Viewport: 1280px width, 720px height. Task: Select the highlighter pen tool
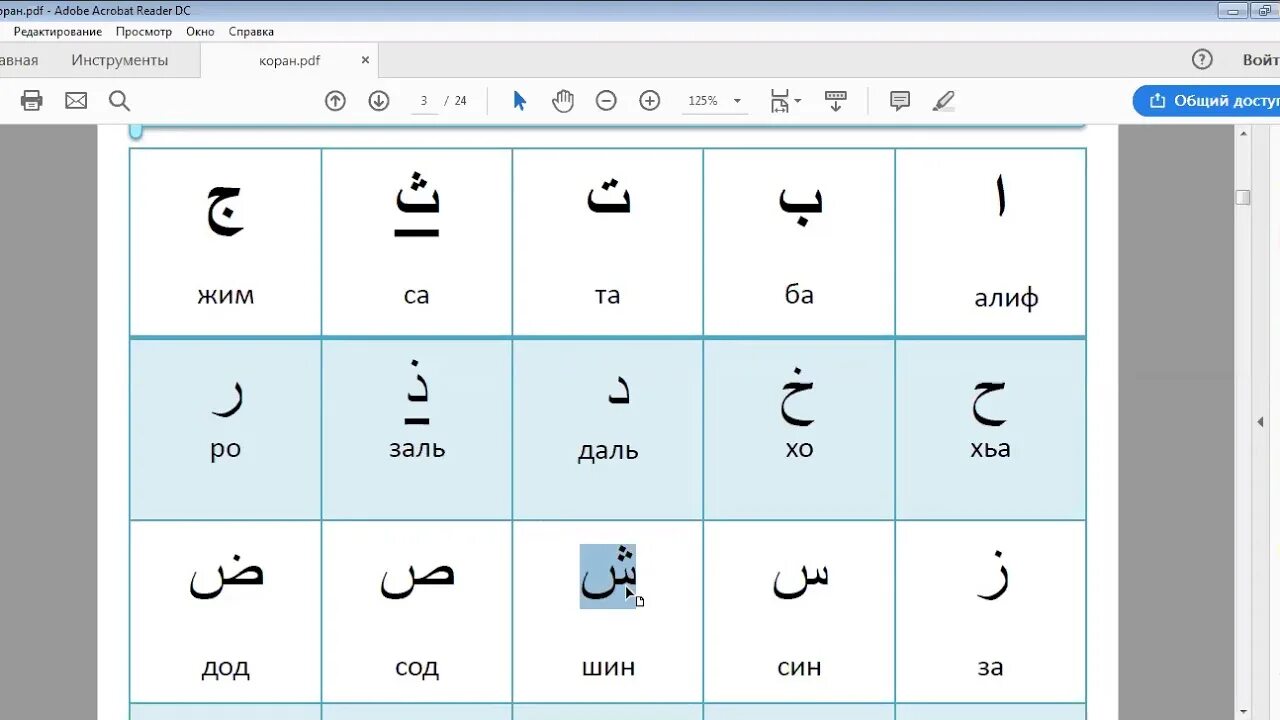943,100
